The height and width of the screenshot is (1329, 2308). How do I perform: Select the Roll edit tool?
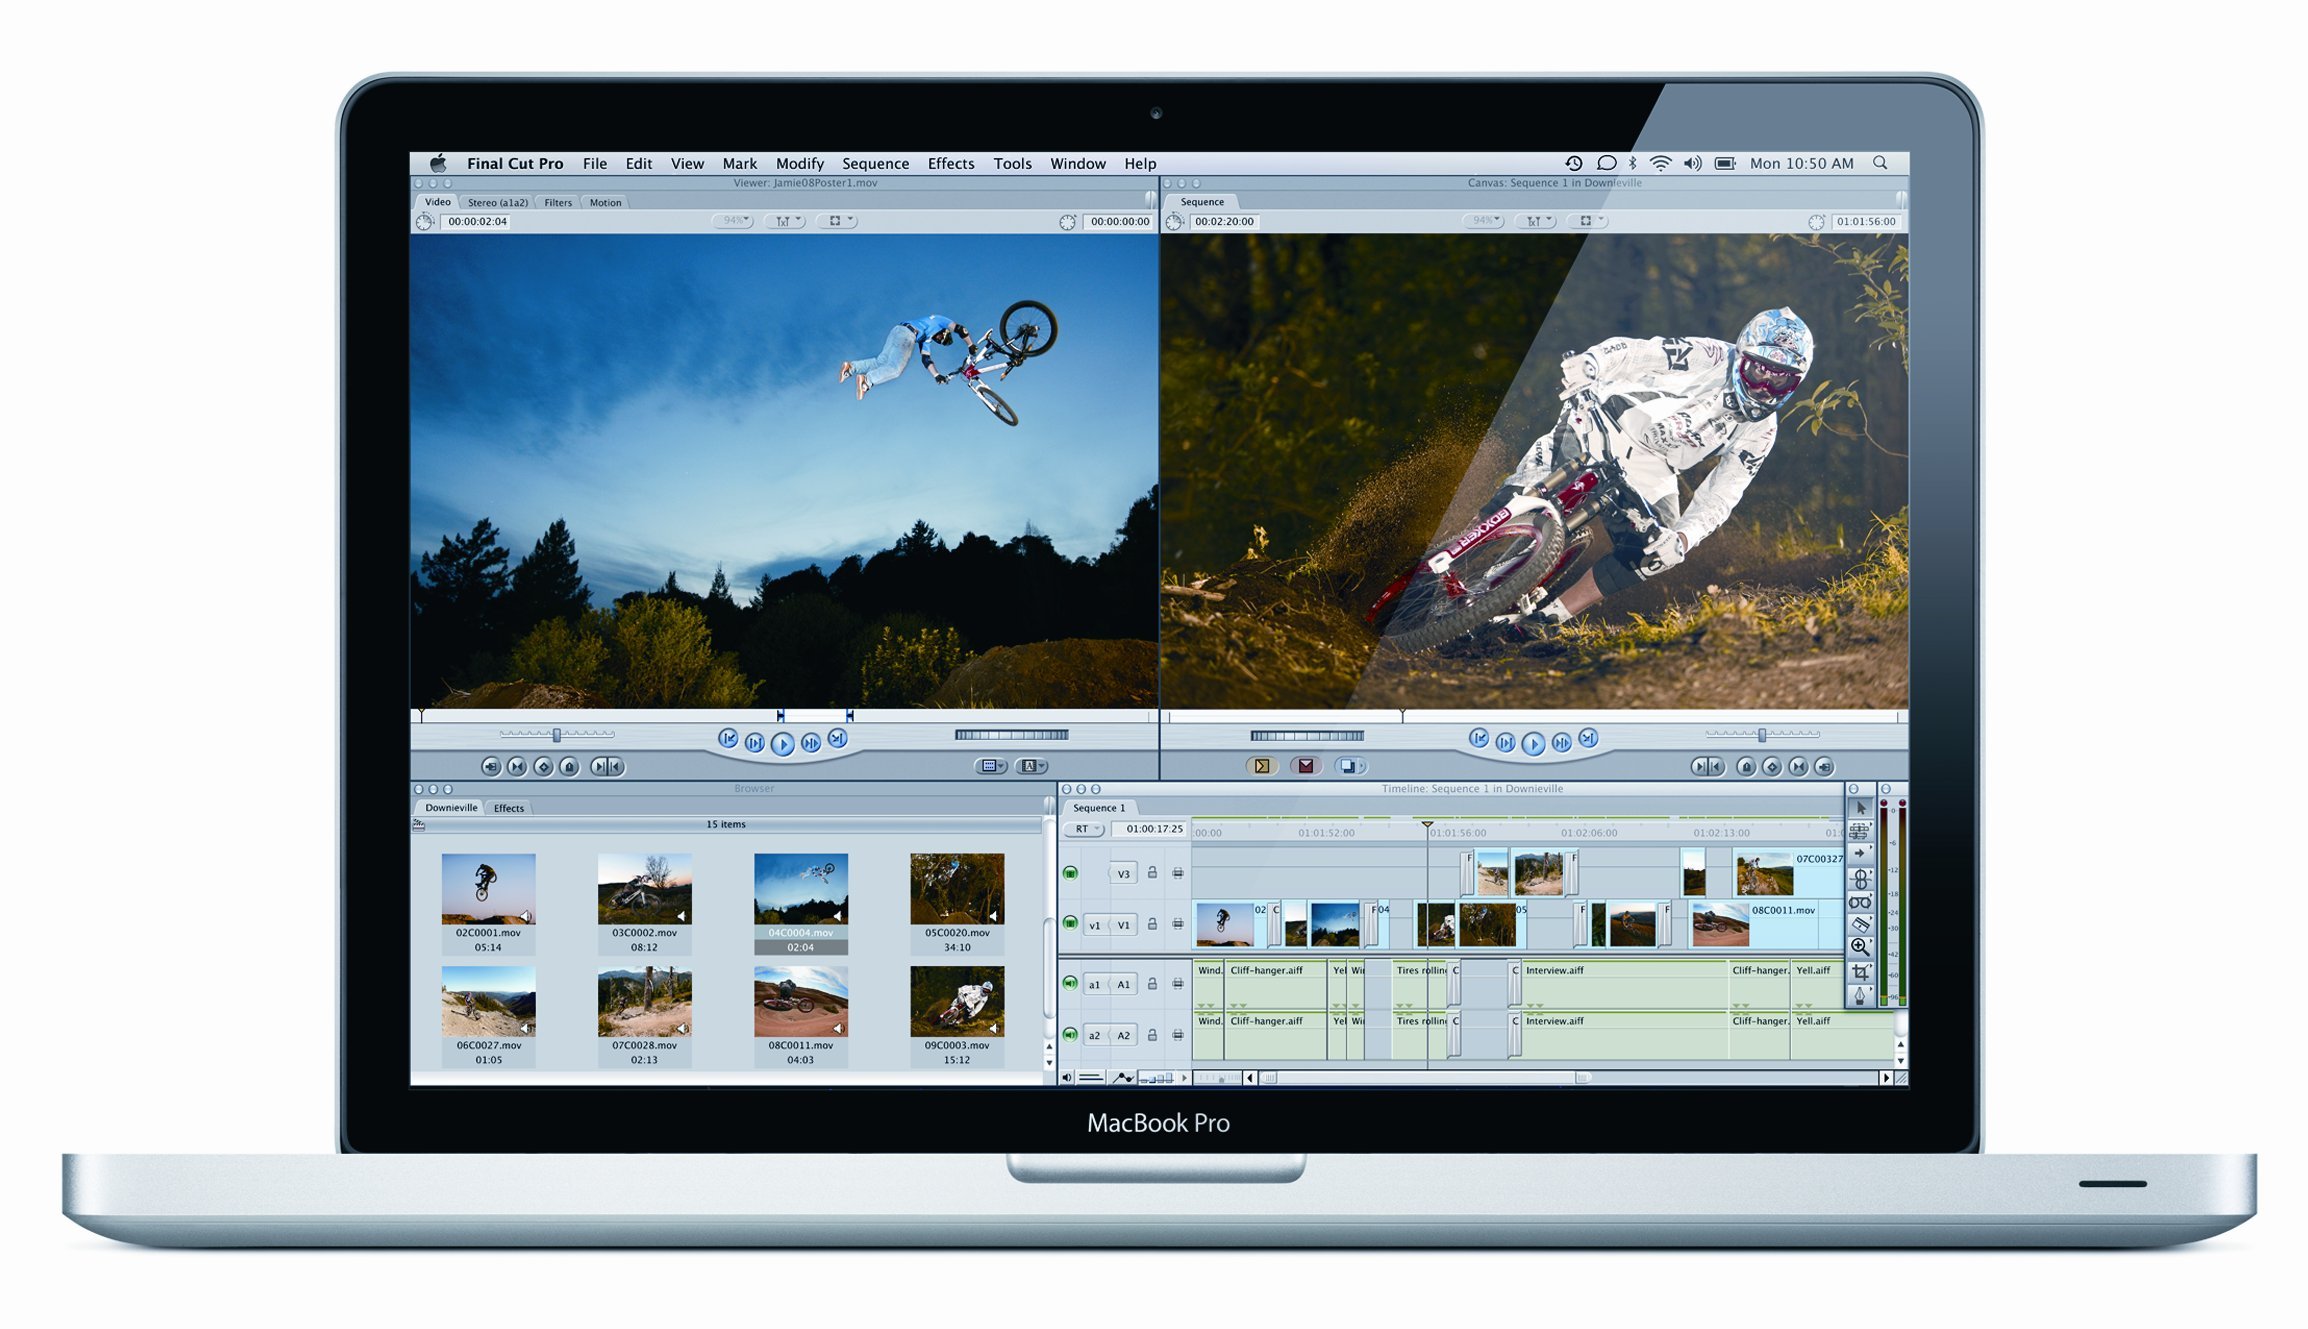[1859, 879]
